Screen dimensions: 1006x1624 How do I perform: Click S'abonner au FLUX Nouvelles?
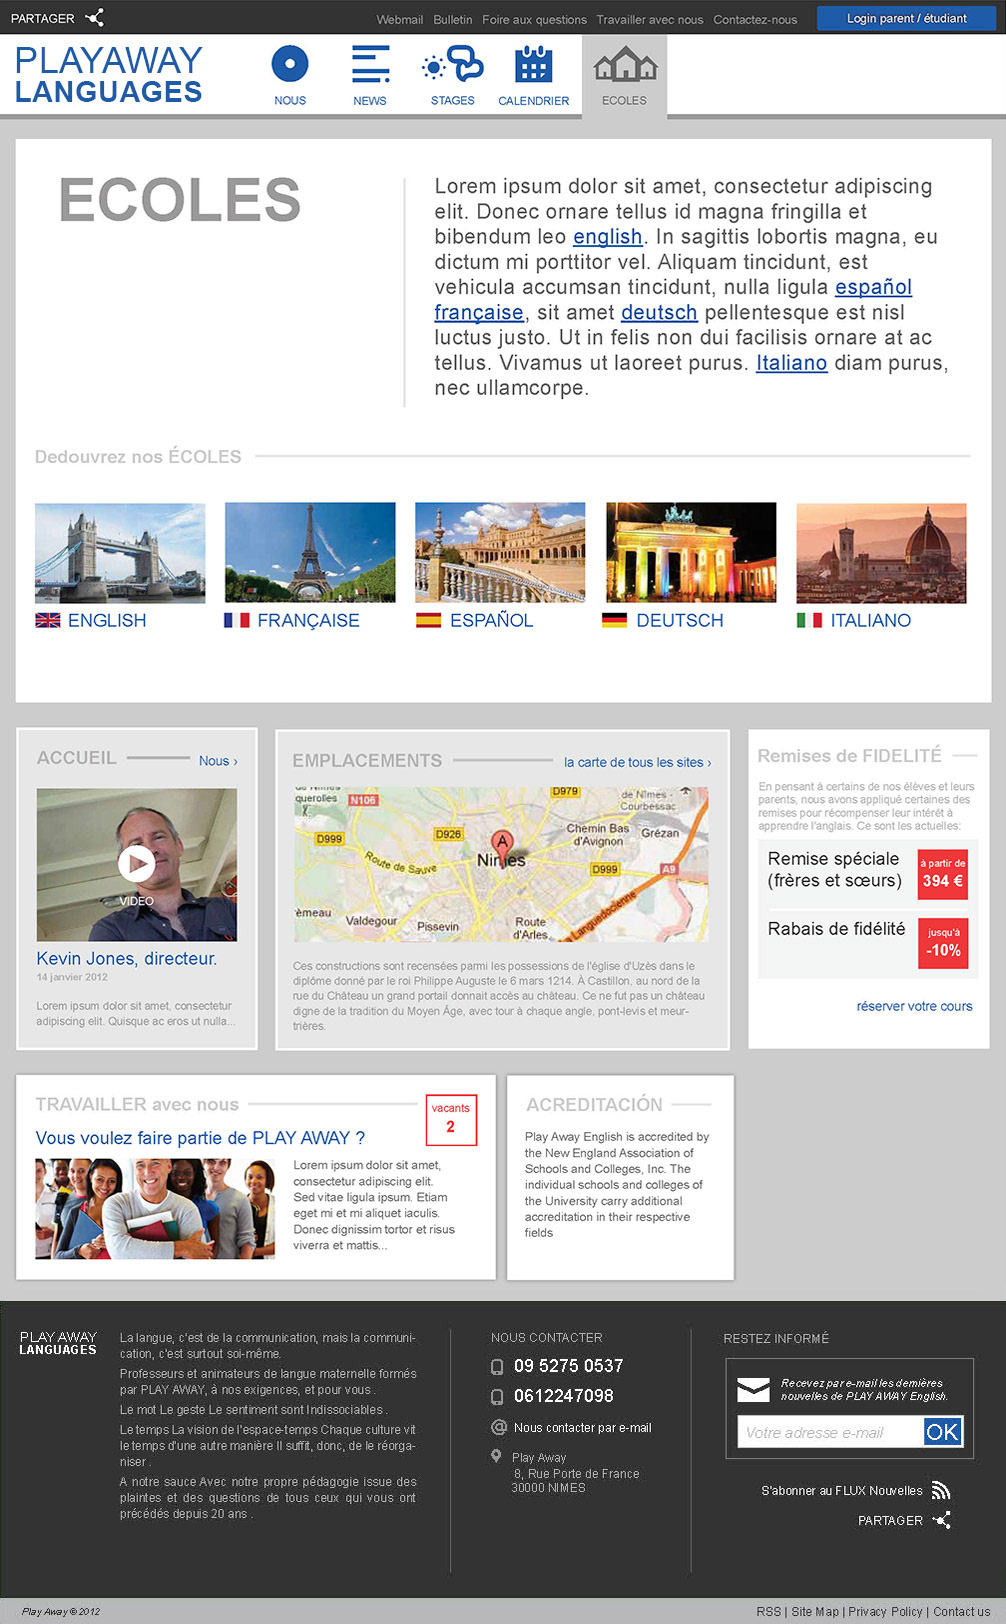842,1491
